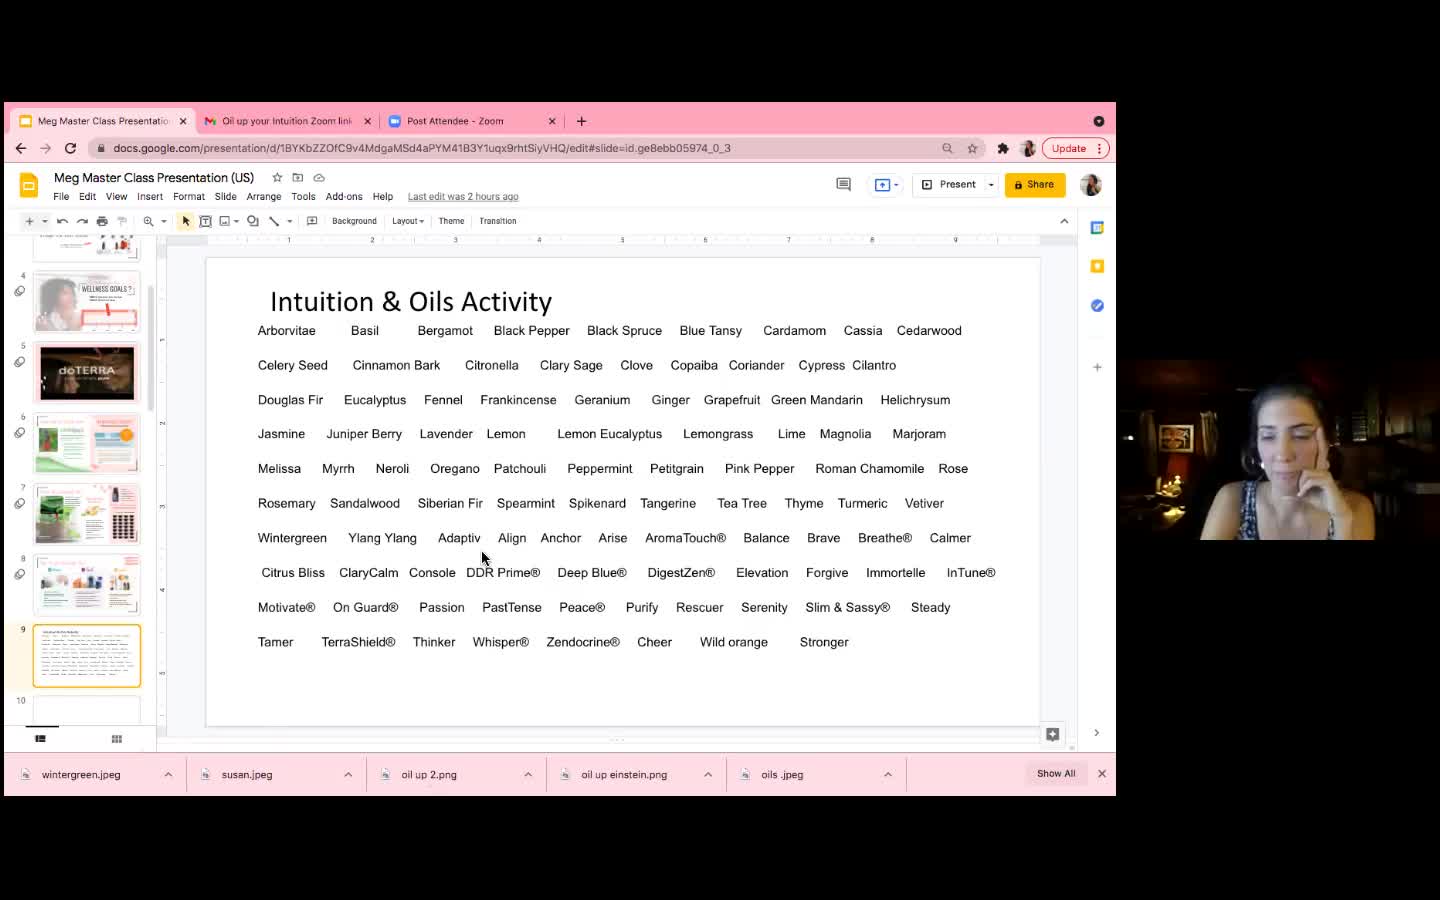Click the Zoom magnifier tool

point(148,221)
